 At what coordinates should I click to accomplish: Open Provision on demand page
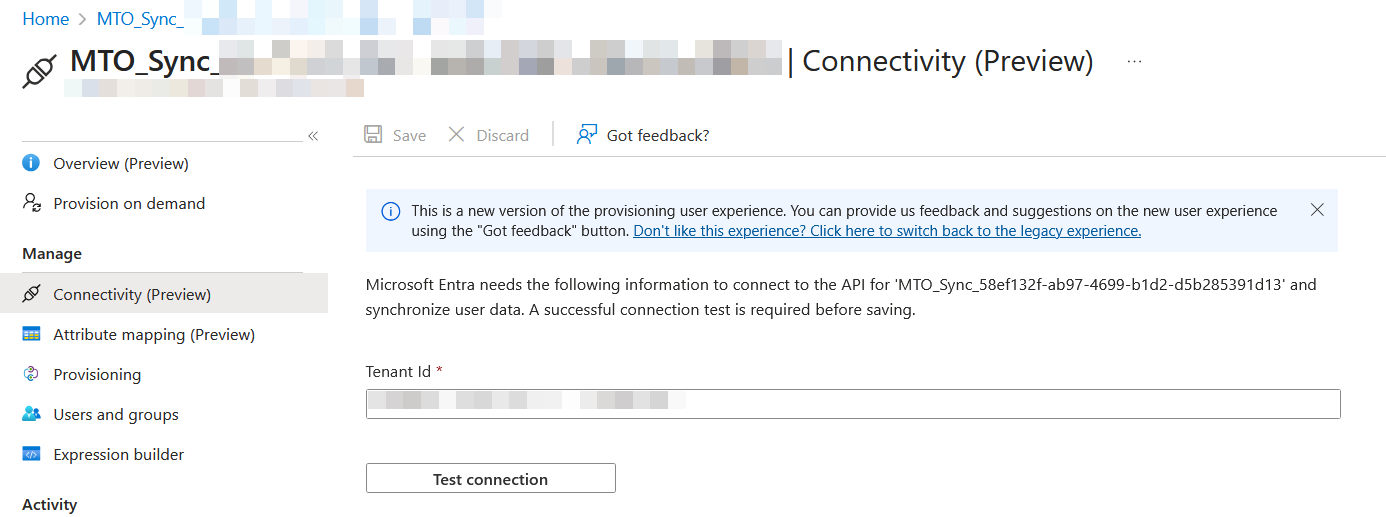point(129,203)
